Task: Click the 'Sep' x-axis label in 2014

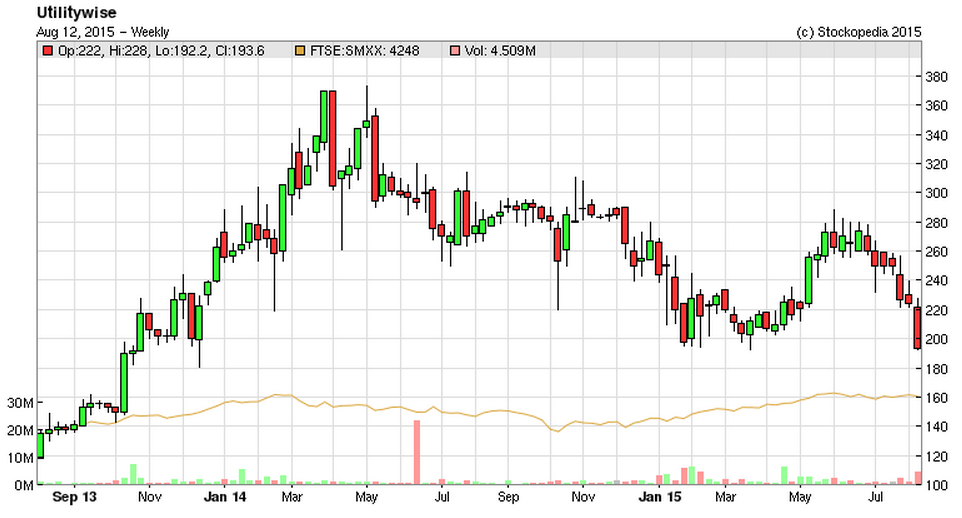Action: (x=508, y=497)
